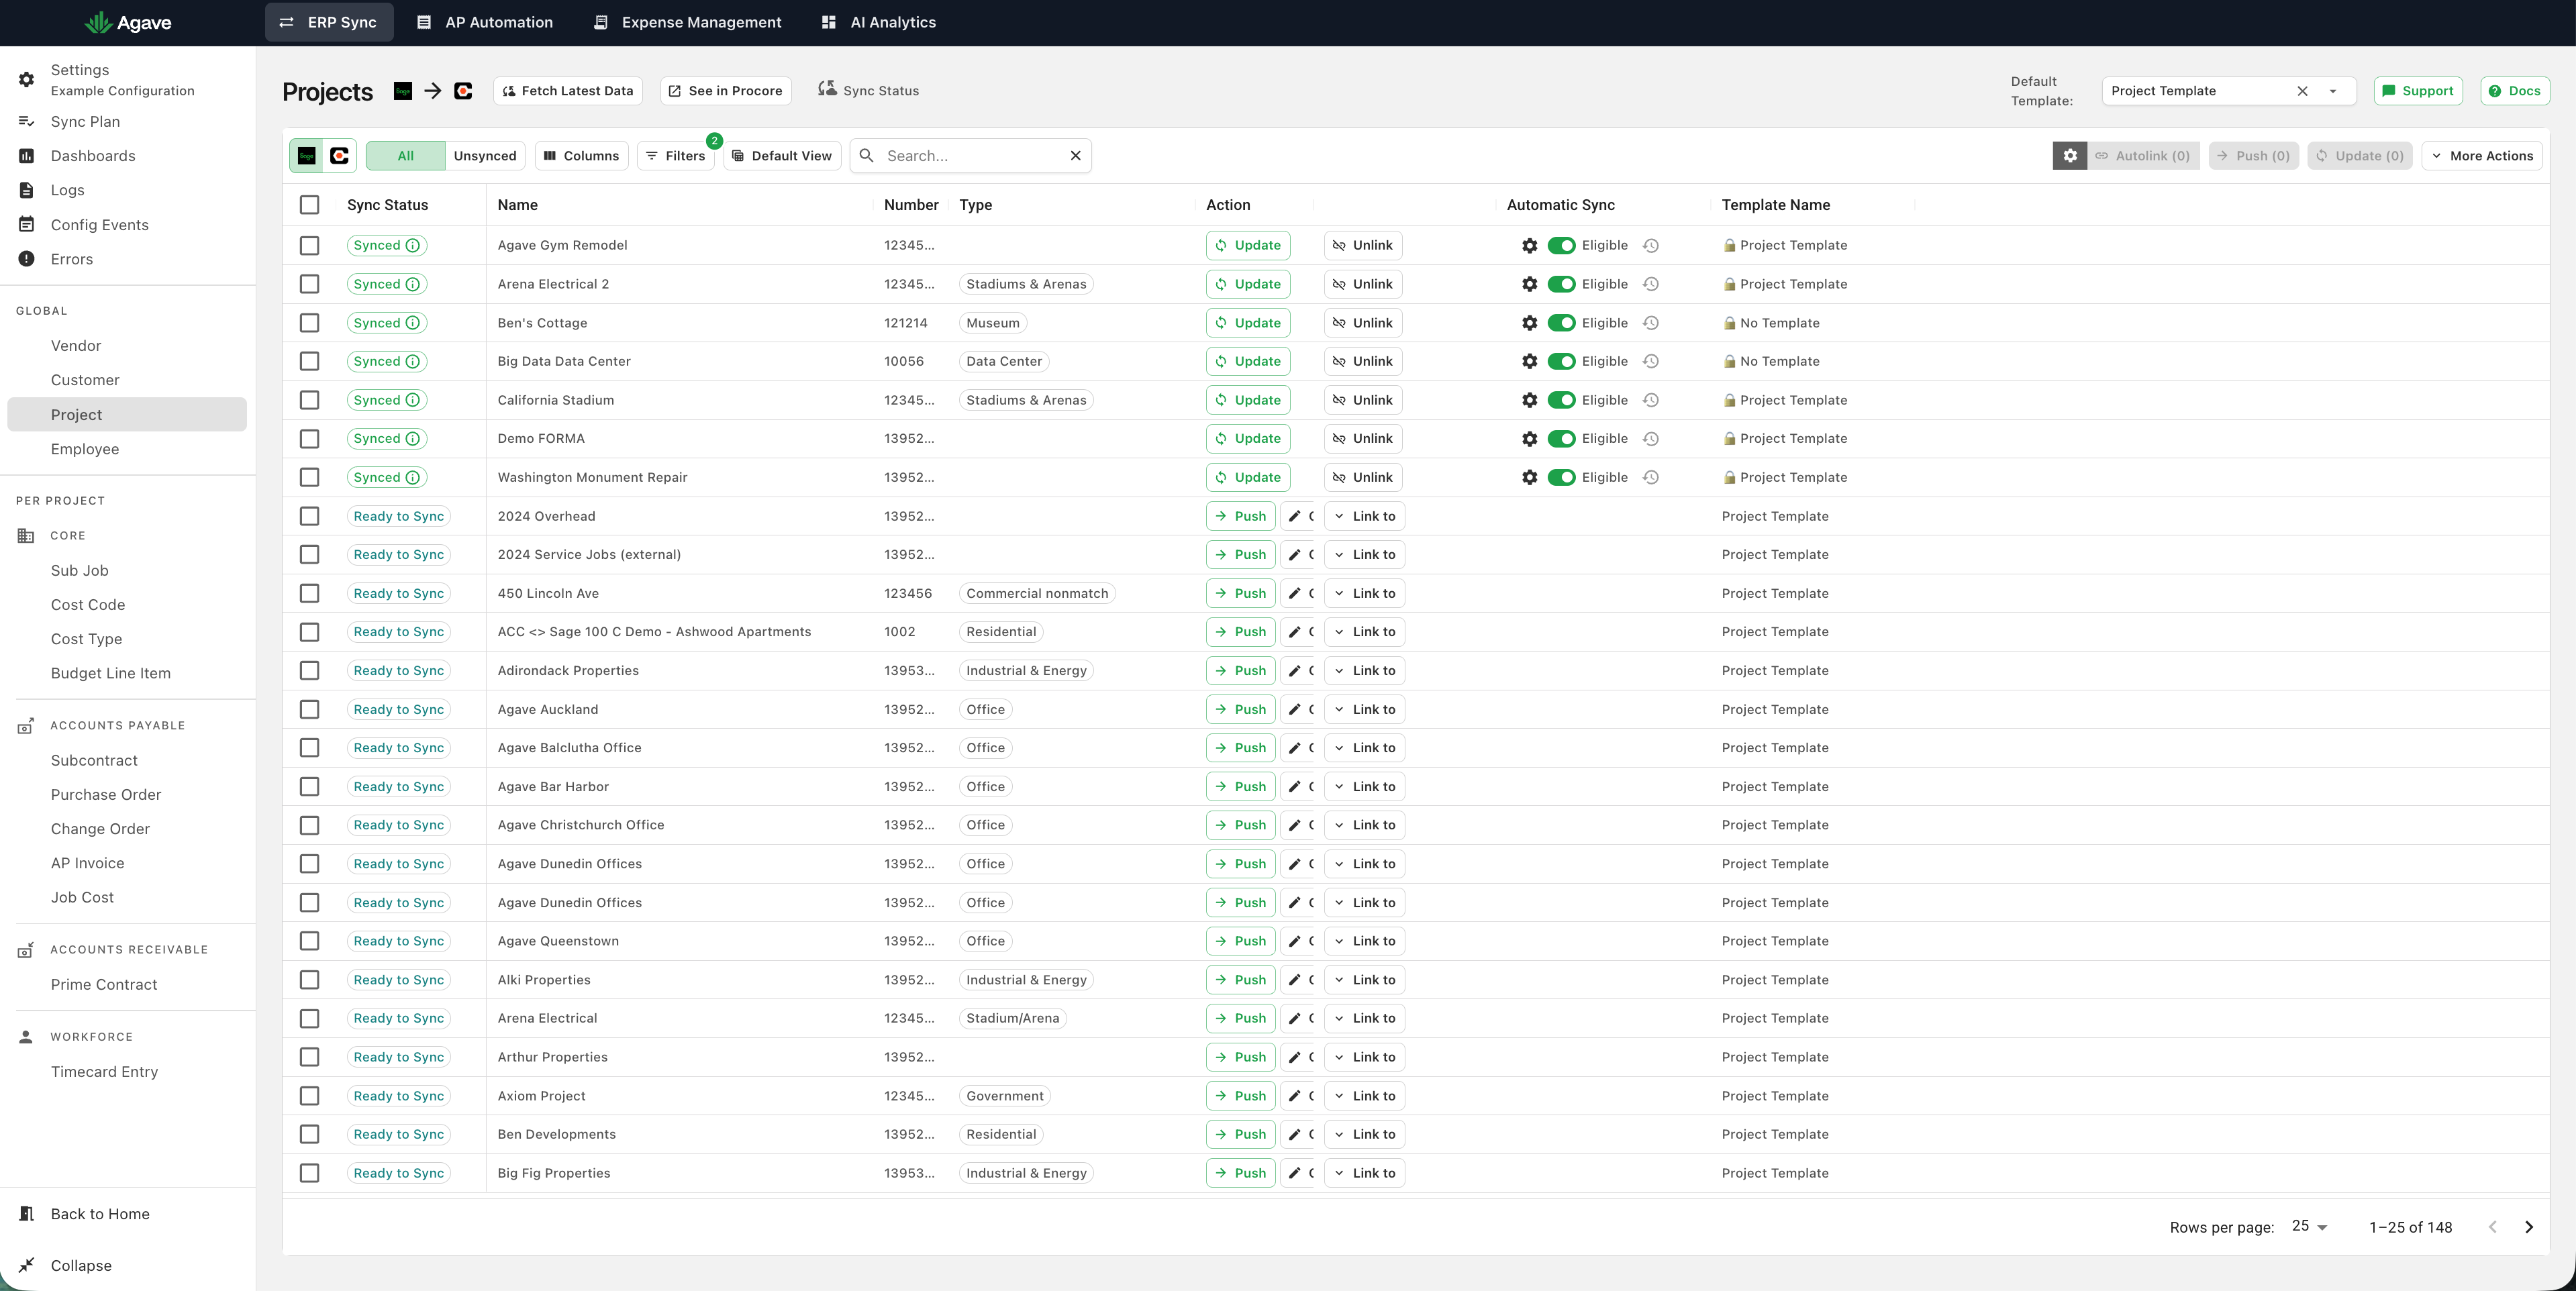Image resolution: width=2576 pixels, height=1291 pixels.
Task: Click edit pencil for Adirondack Properties row
Action: [x=1294, y=671]
